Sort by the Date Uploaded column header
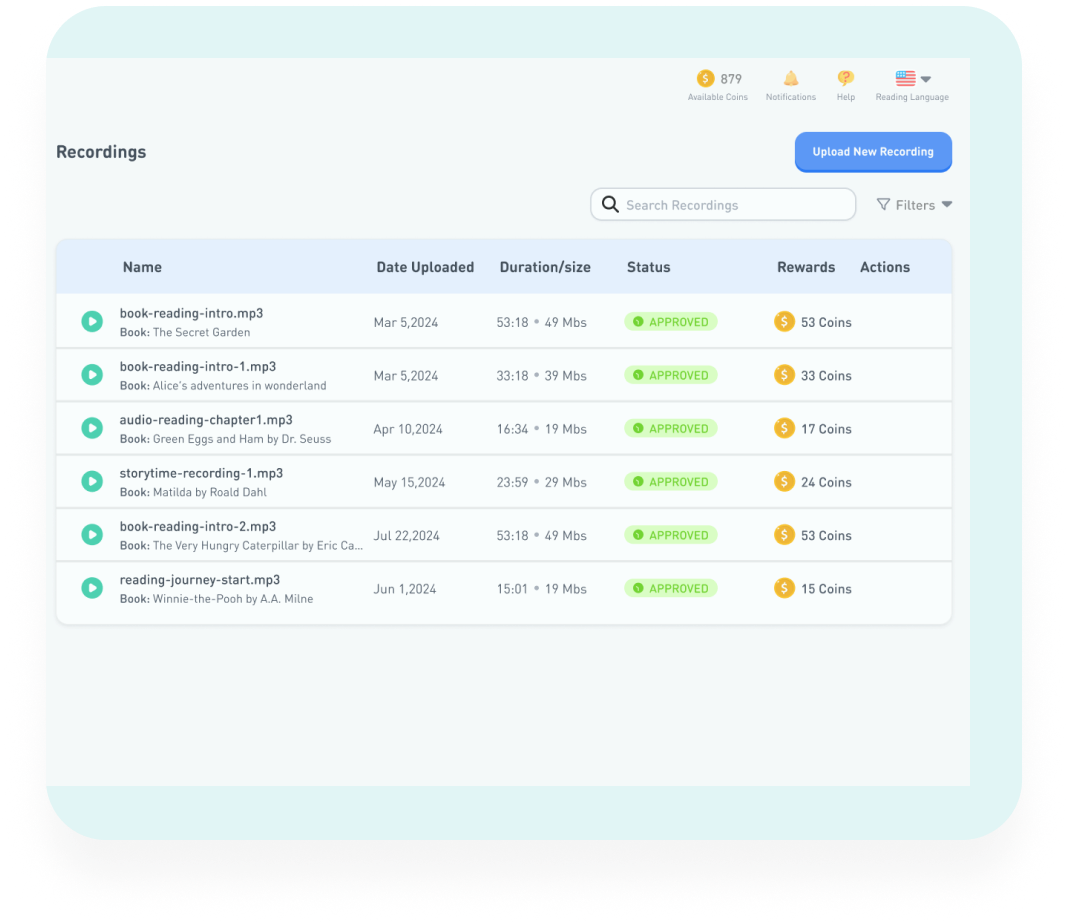This screenshot has height=924, width=1066. [x=425, y=267]
